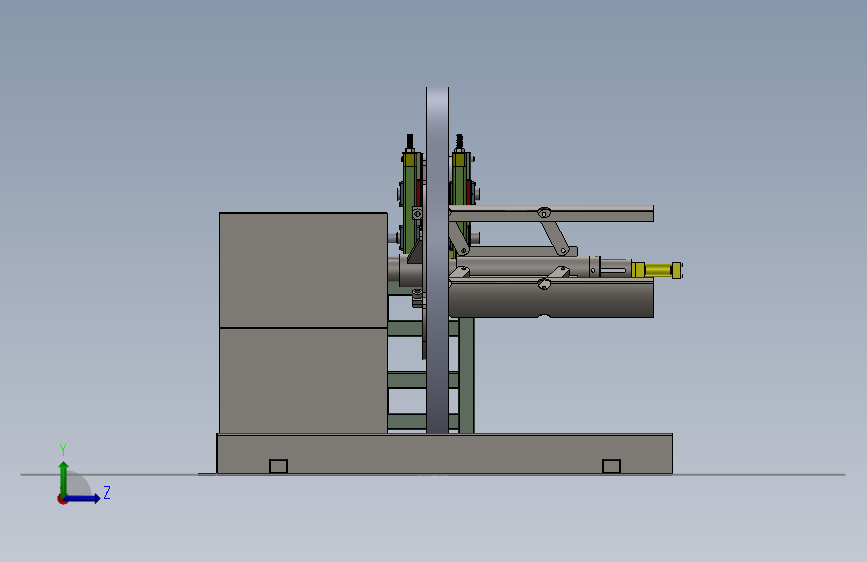Select the right green clamp assembly
867x562 pixels.
(461, 194)
